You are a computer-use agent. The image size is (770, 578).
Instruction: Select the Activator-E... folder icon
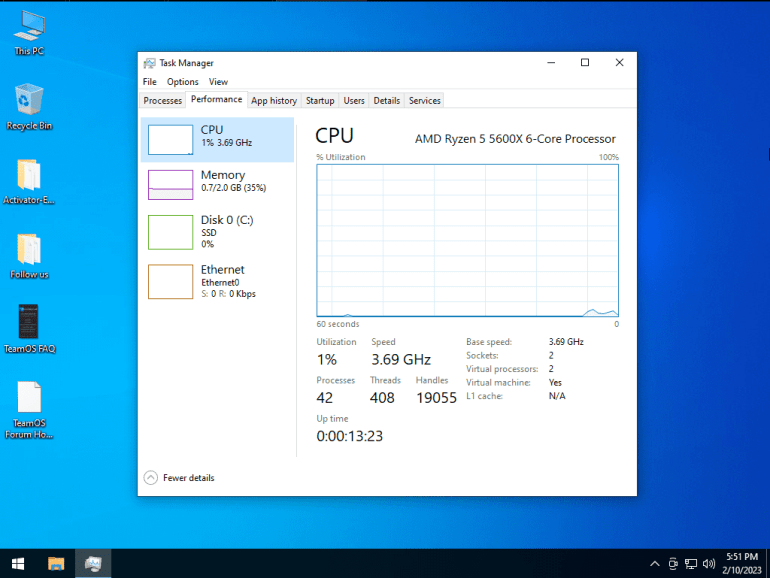[29, 182]
